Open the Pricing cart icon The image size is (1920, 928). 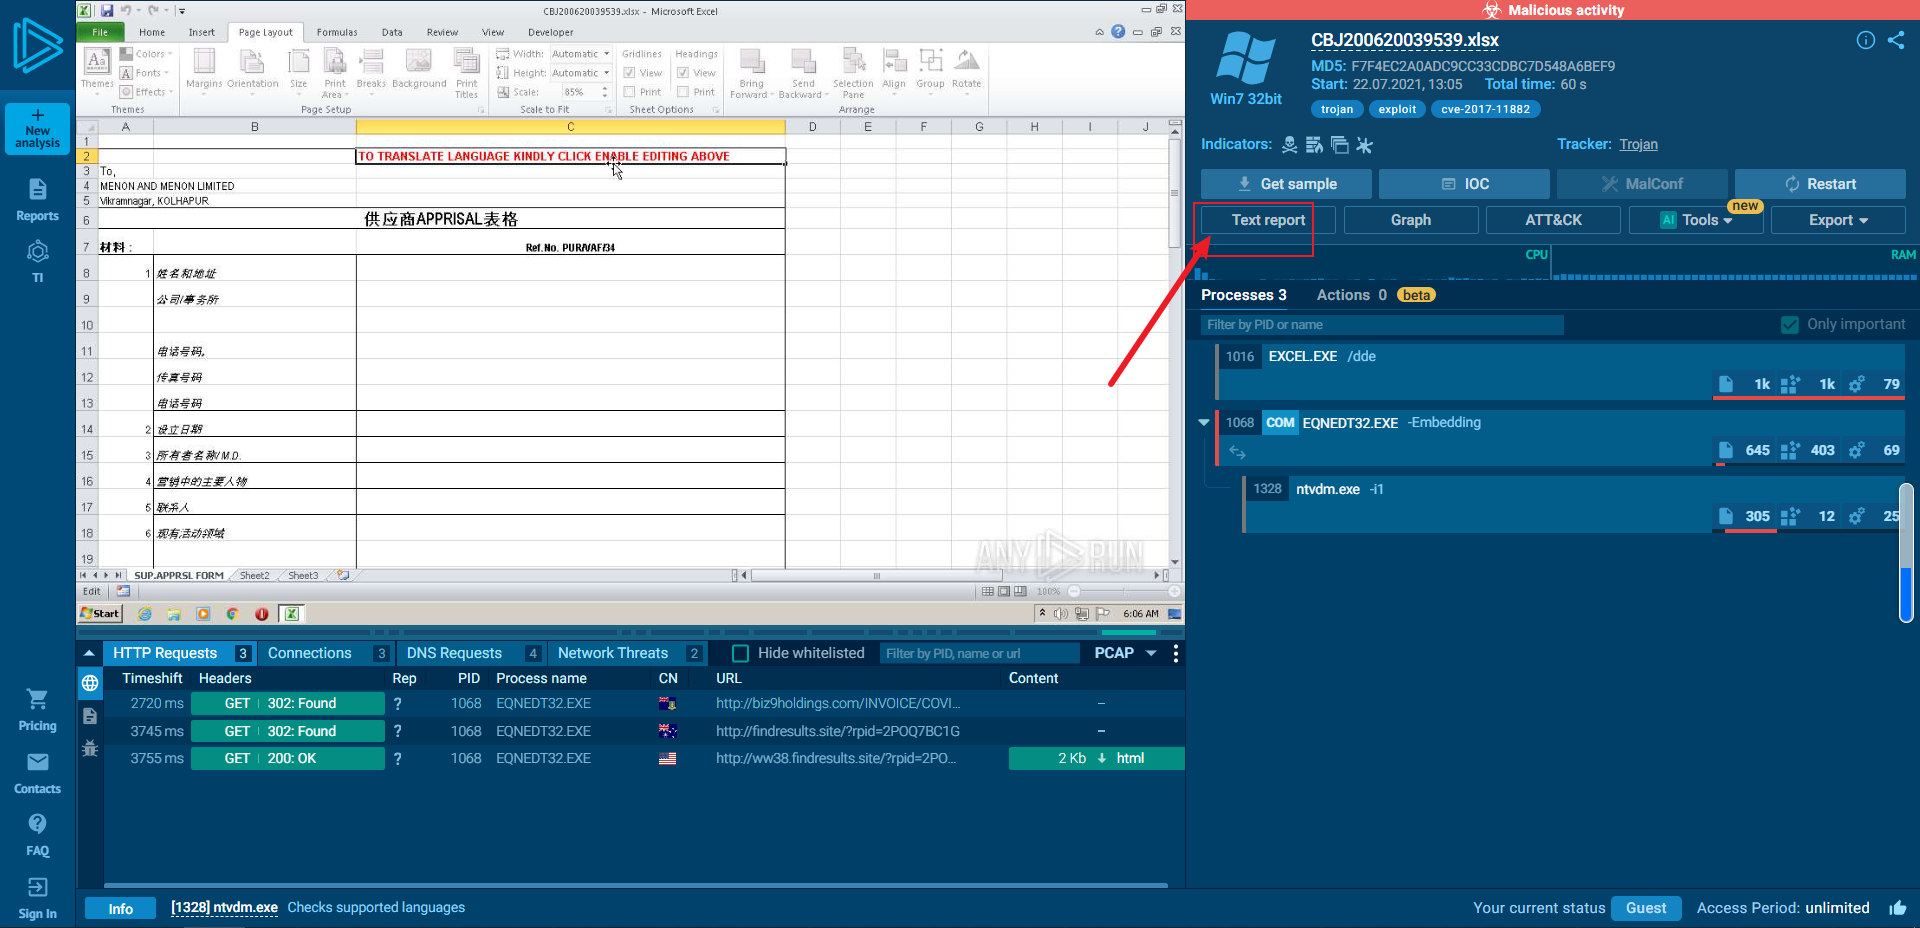37,710
